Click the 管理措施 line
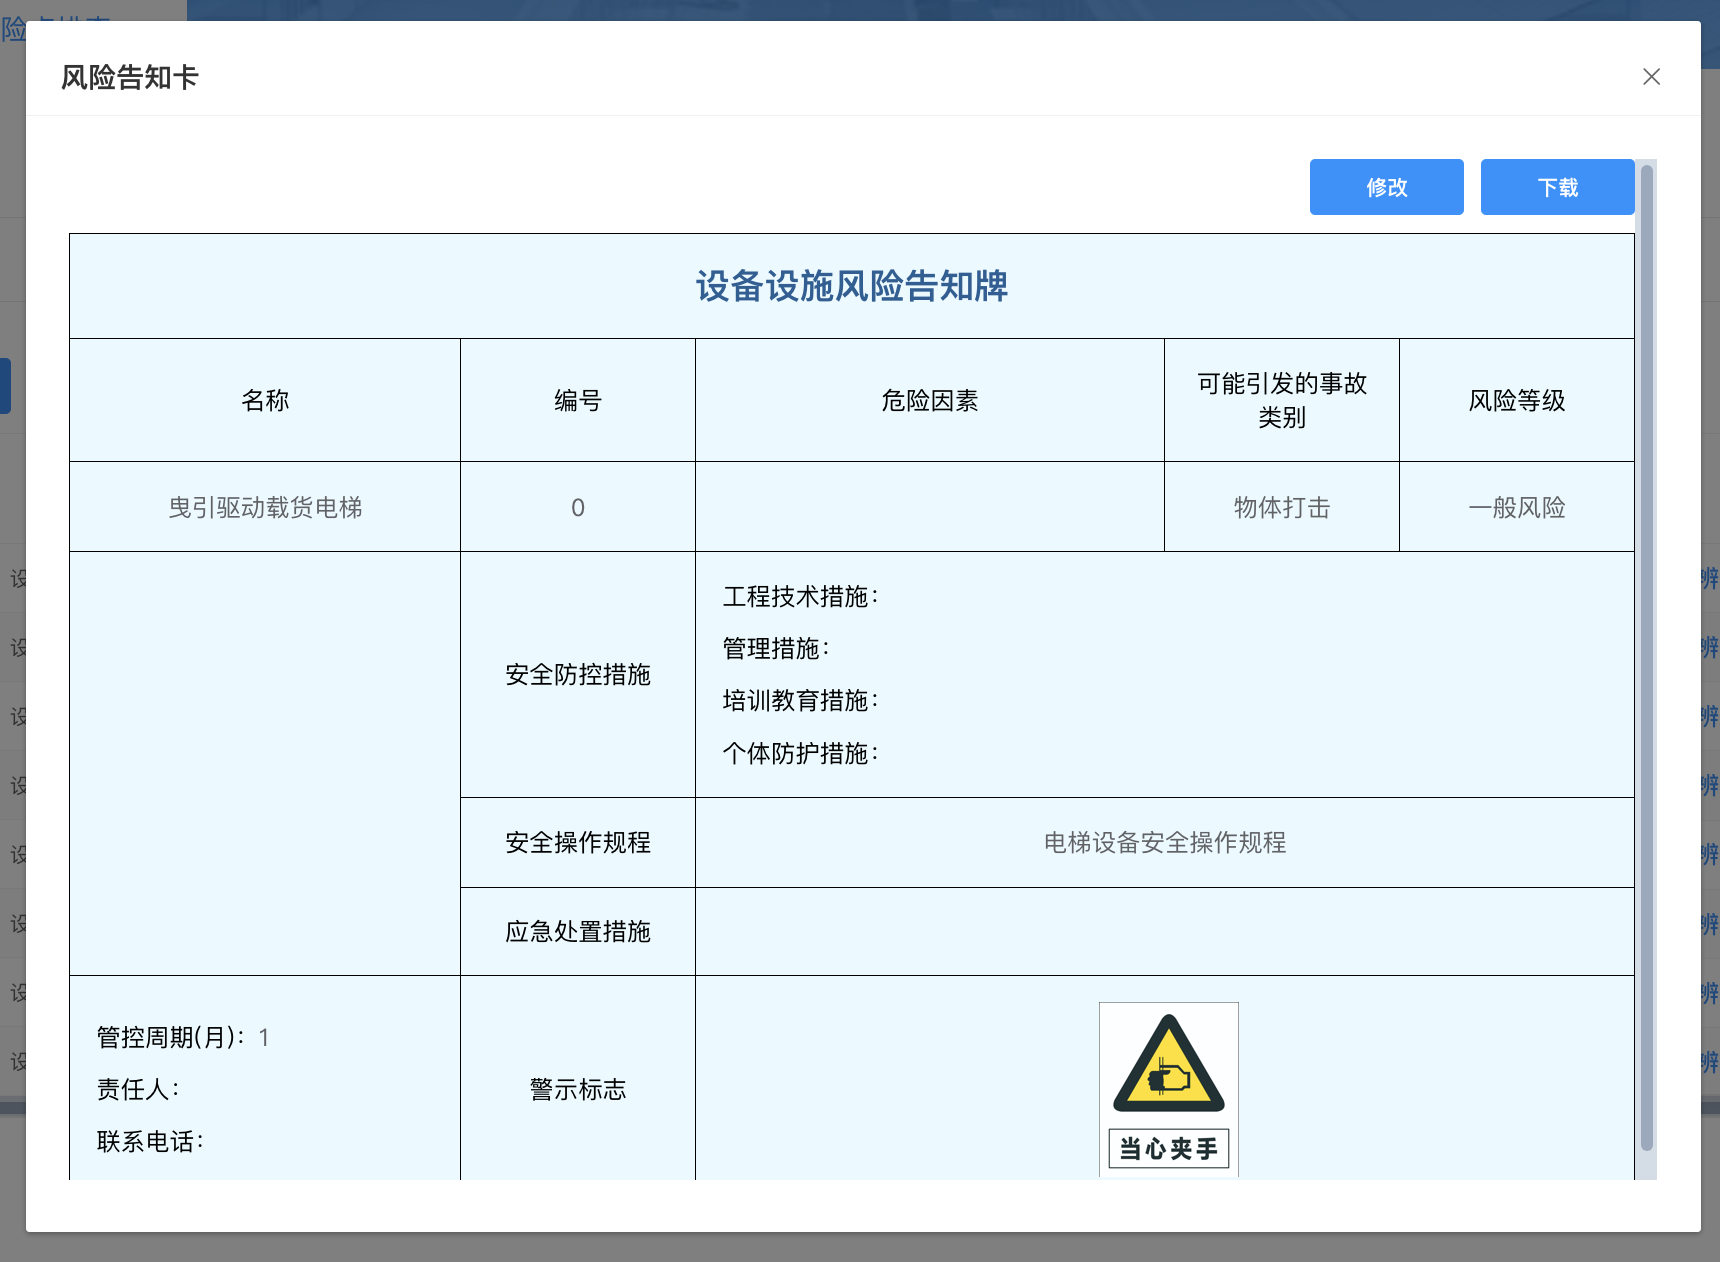Viewport: 1720px width, 1262px height. coord(776,649)
